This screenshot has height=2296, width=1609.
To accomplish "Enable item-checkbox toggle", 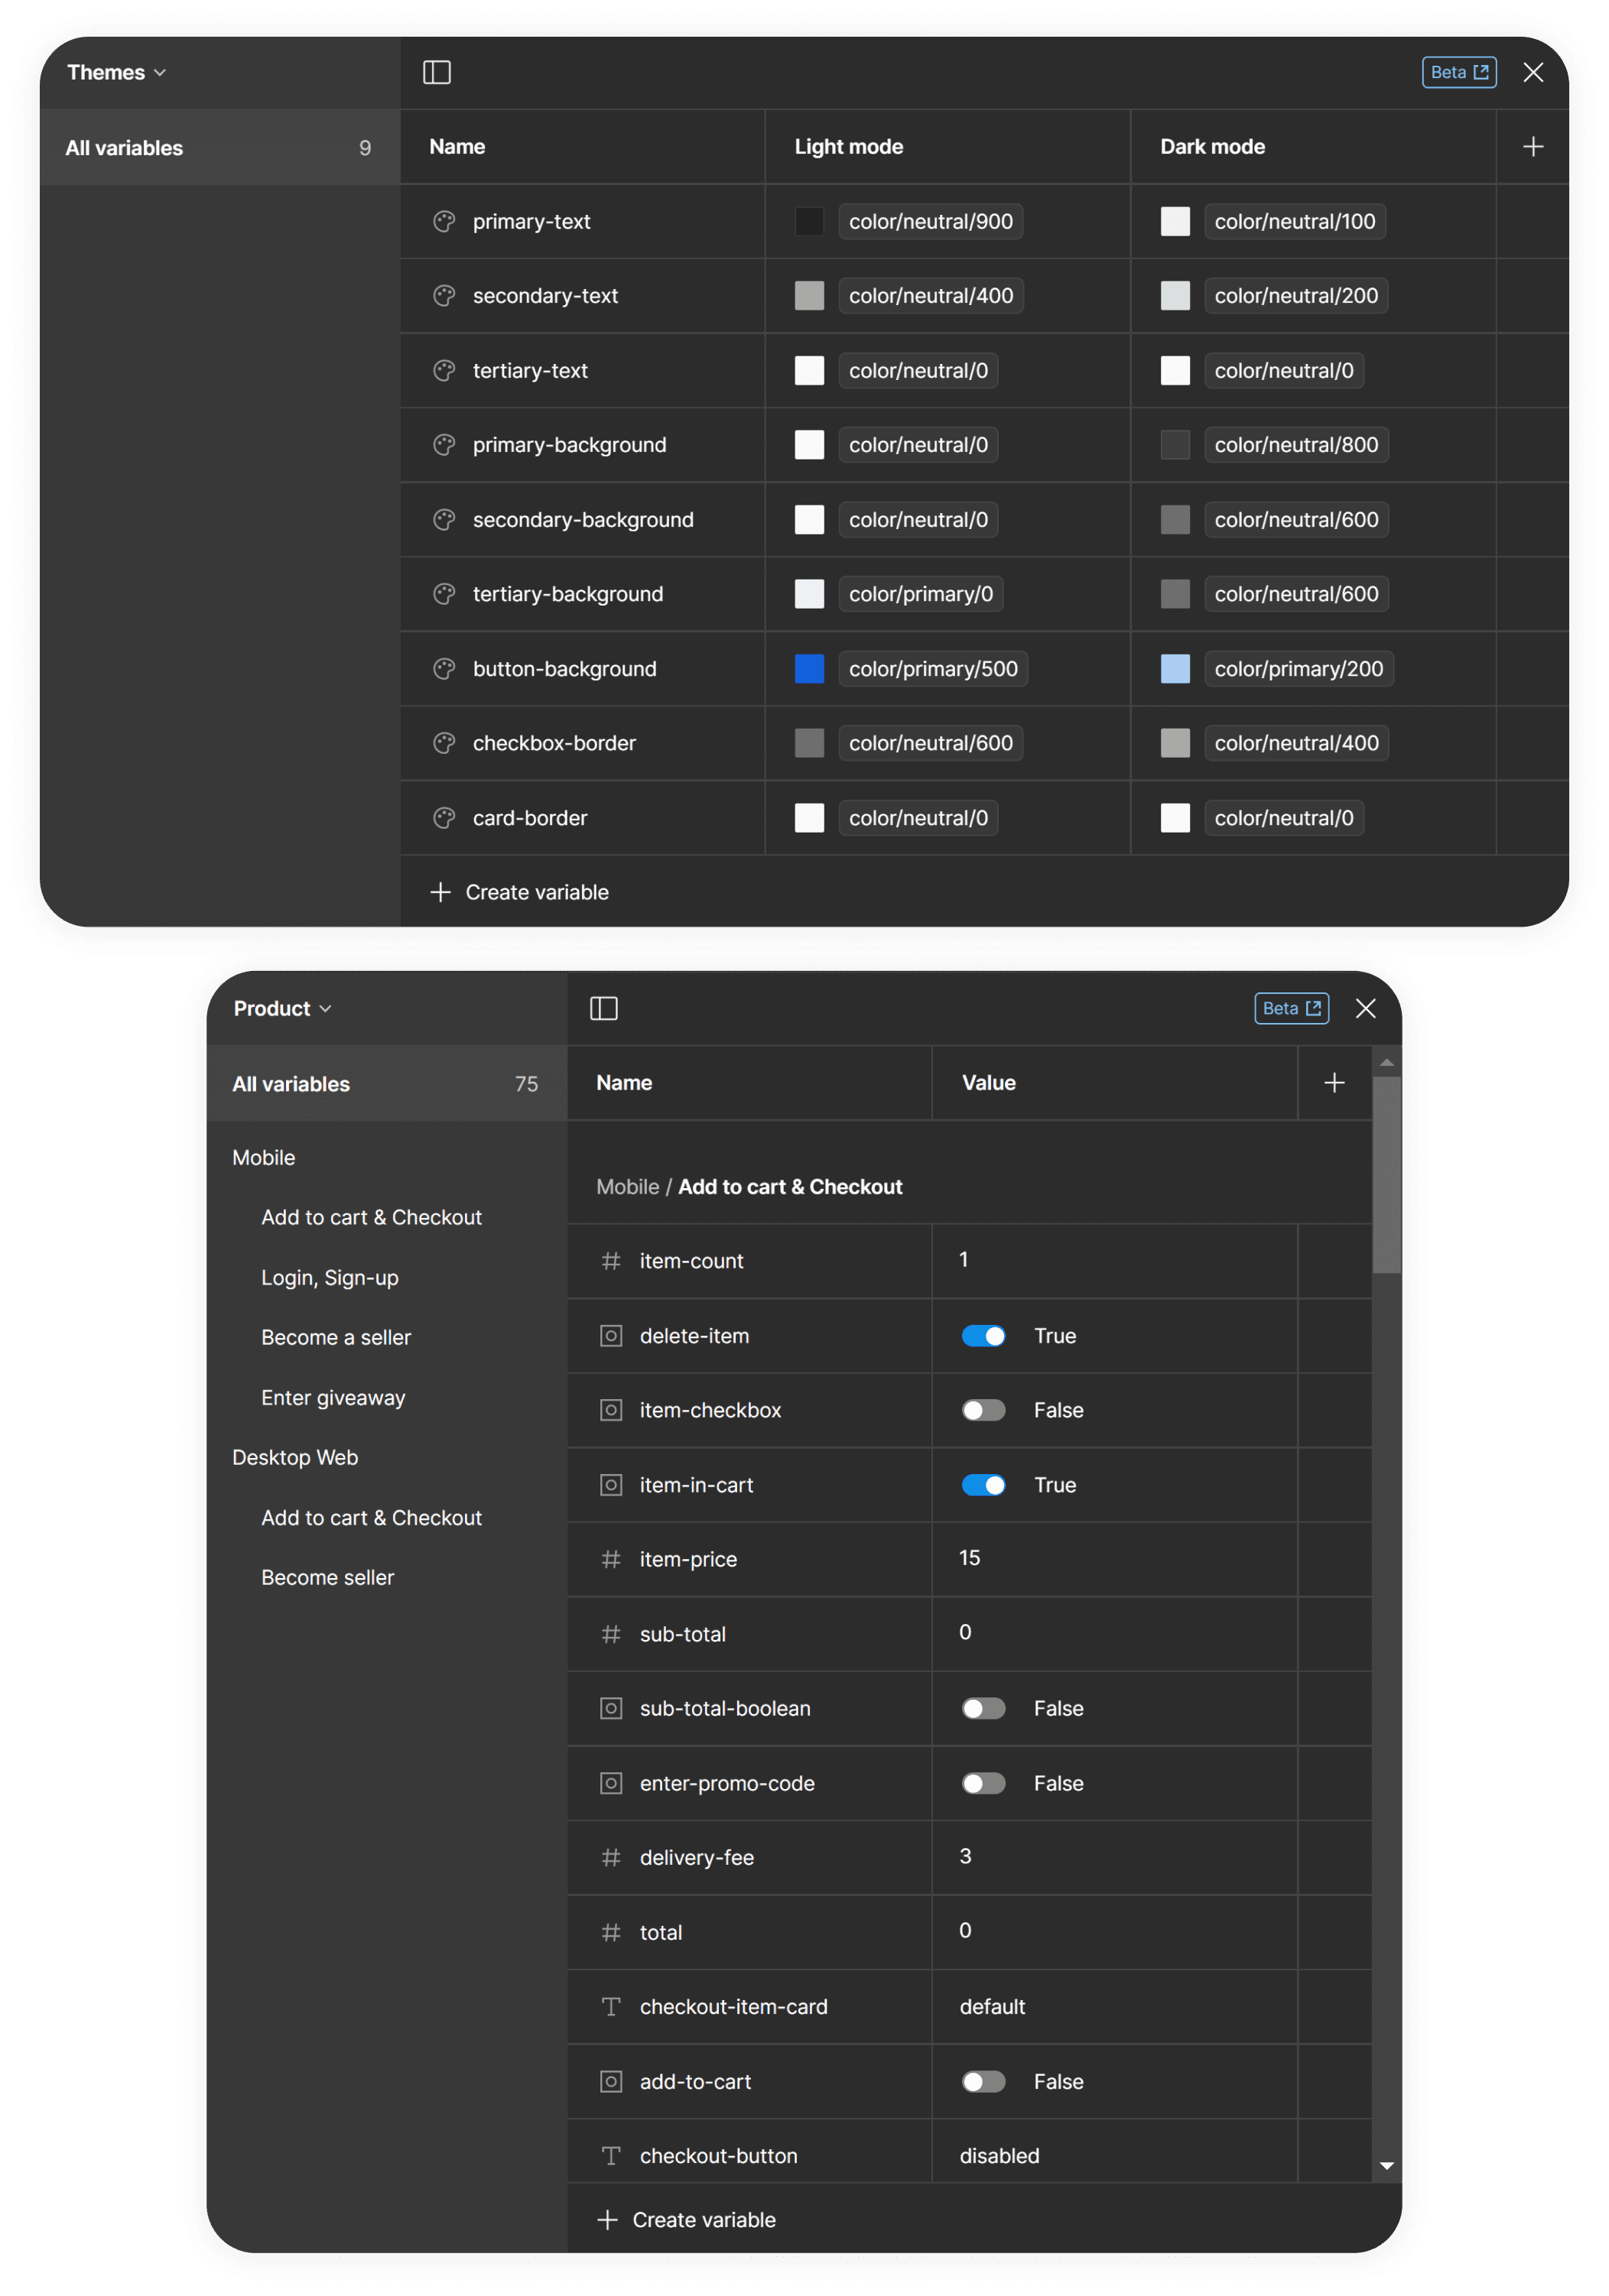I will [x=983, y=1410].
